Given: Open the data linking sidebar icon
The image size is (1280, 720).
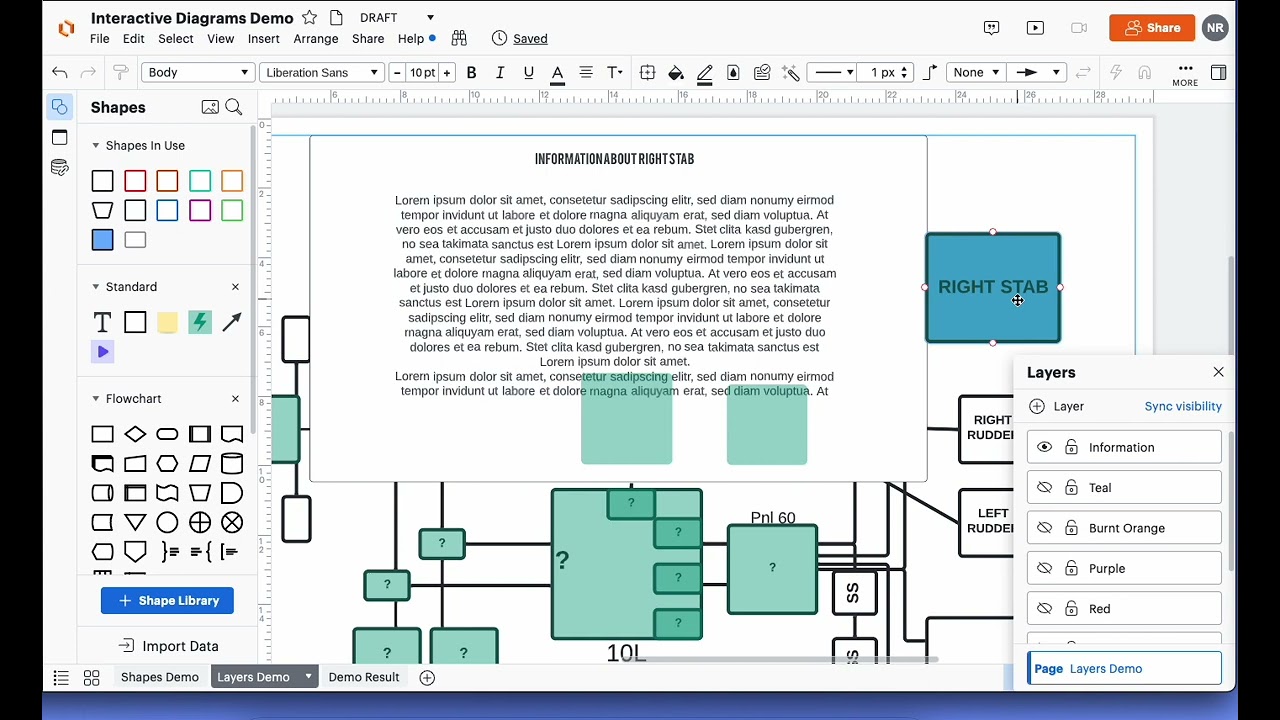Looking at the screenshot, I should [60, 167].
